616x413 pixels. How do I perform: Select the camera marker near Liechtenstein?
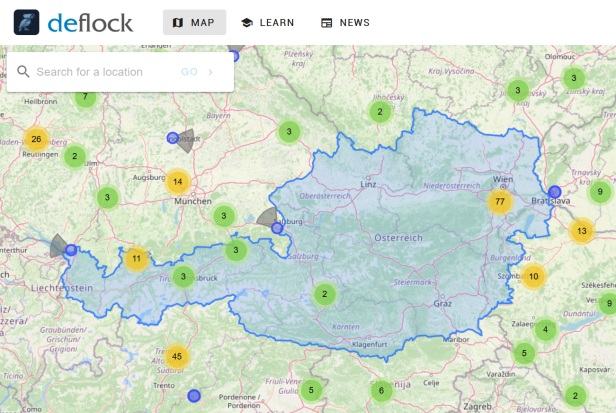(71, 250)
